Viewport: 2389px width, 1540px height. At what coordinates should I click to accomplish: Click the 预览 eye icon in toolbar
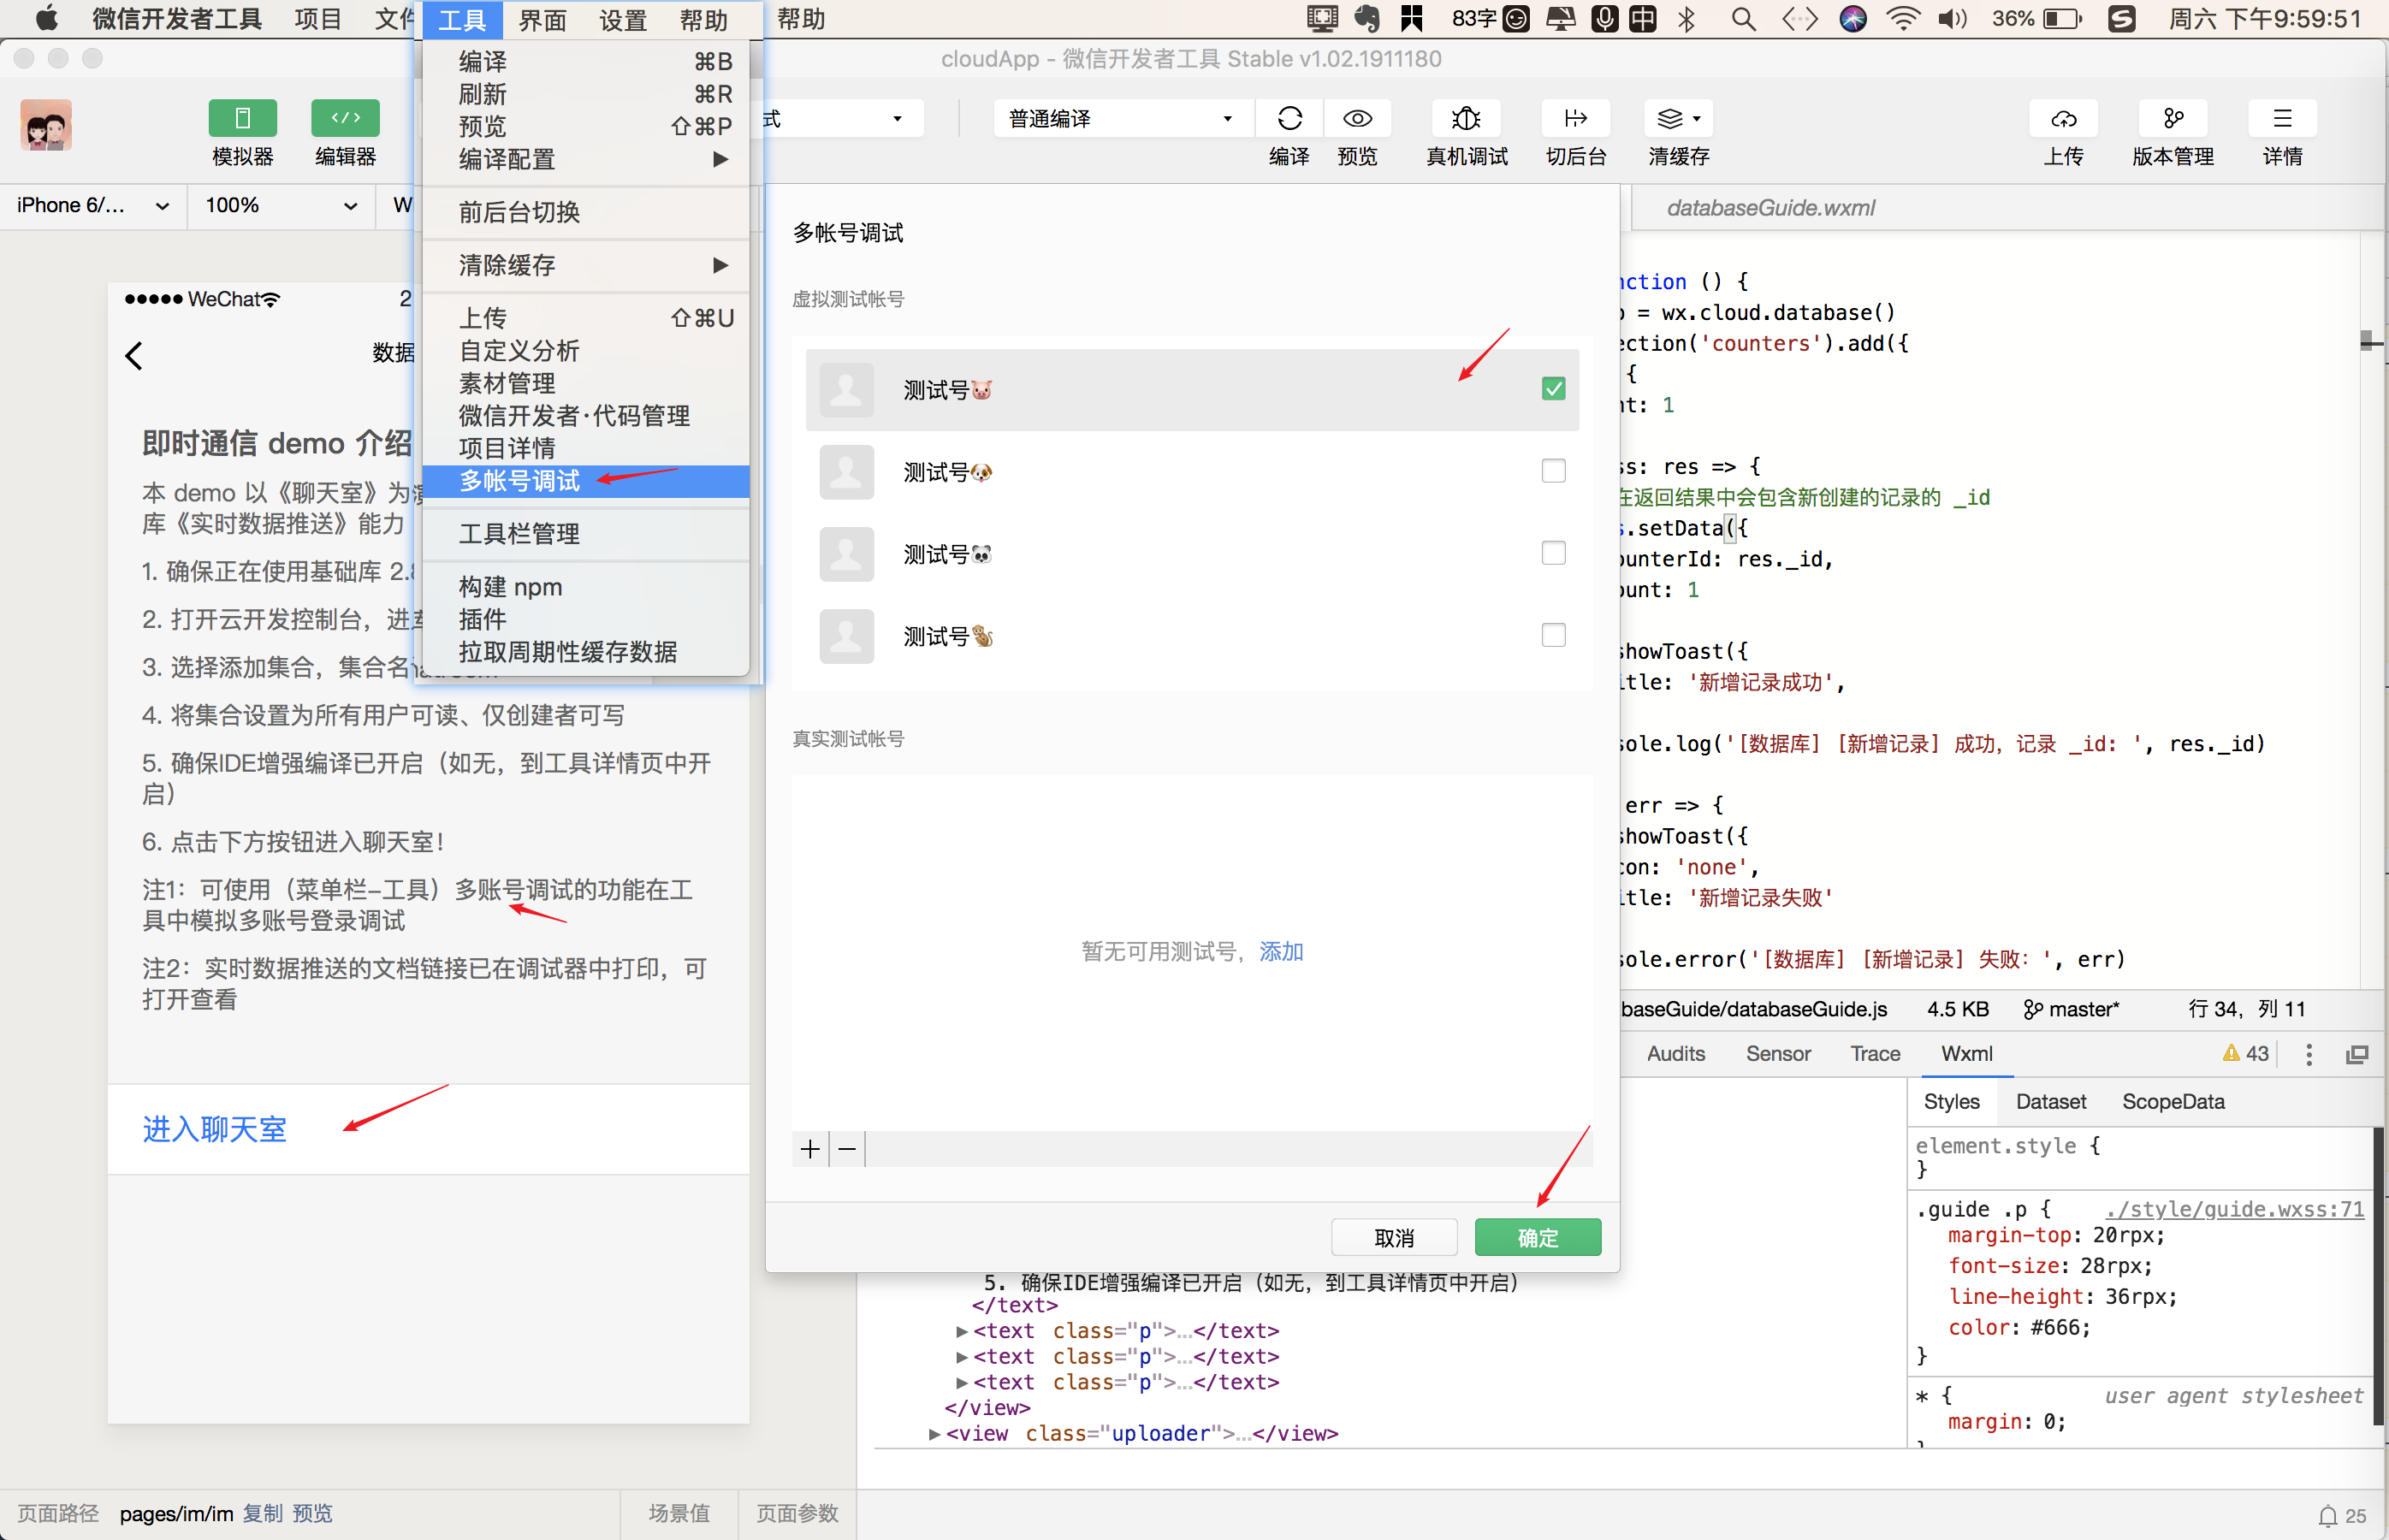coord(1357,119)
